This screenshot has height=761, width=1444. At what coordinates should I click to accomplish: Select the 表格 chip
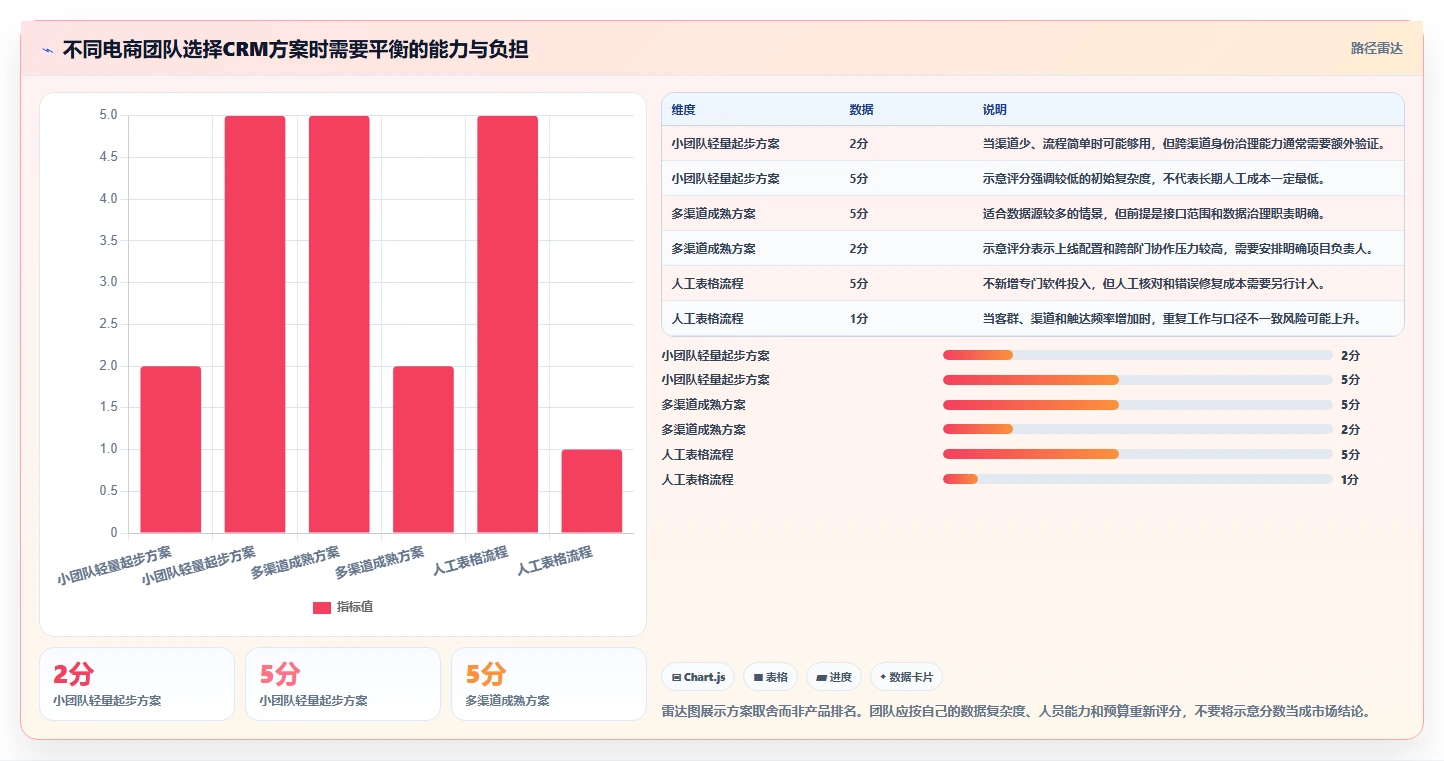pyautogui.click(x=770, y=677)
